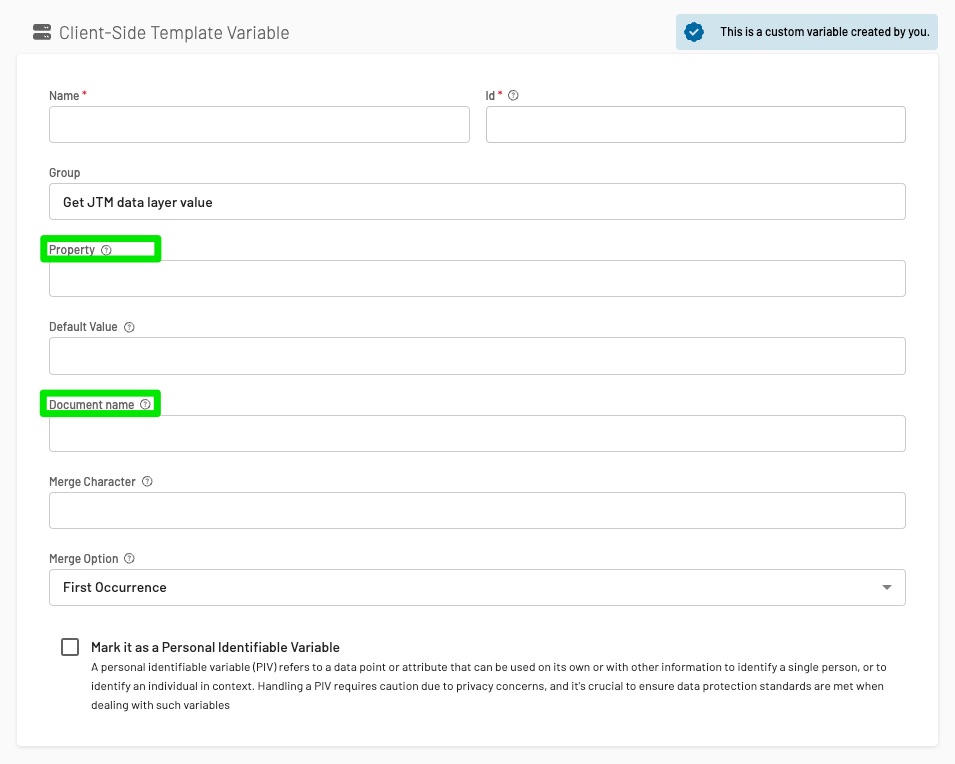Click the verified badge custom variable icon

pos(694,32)
